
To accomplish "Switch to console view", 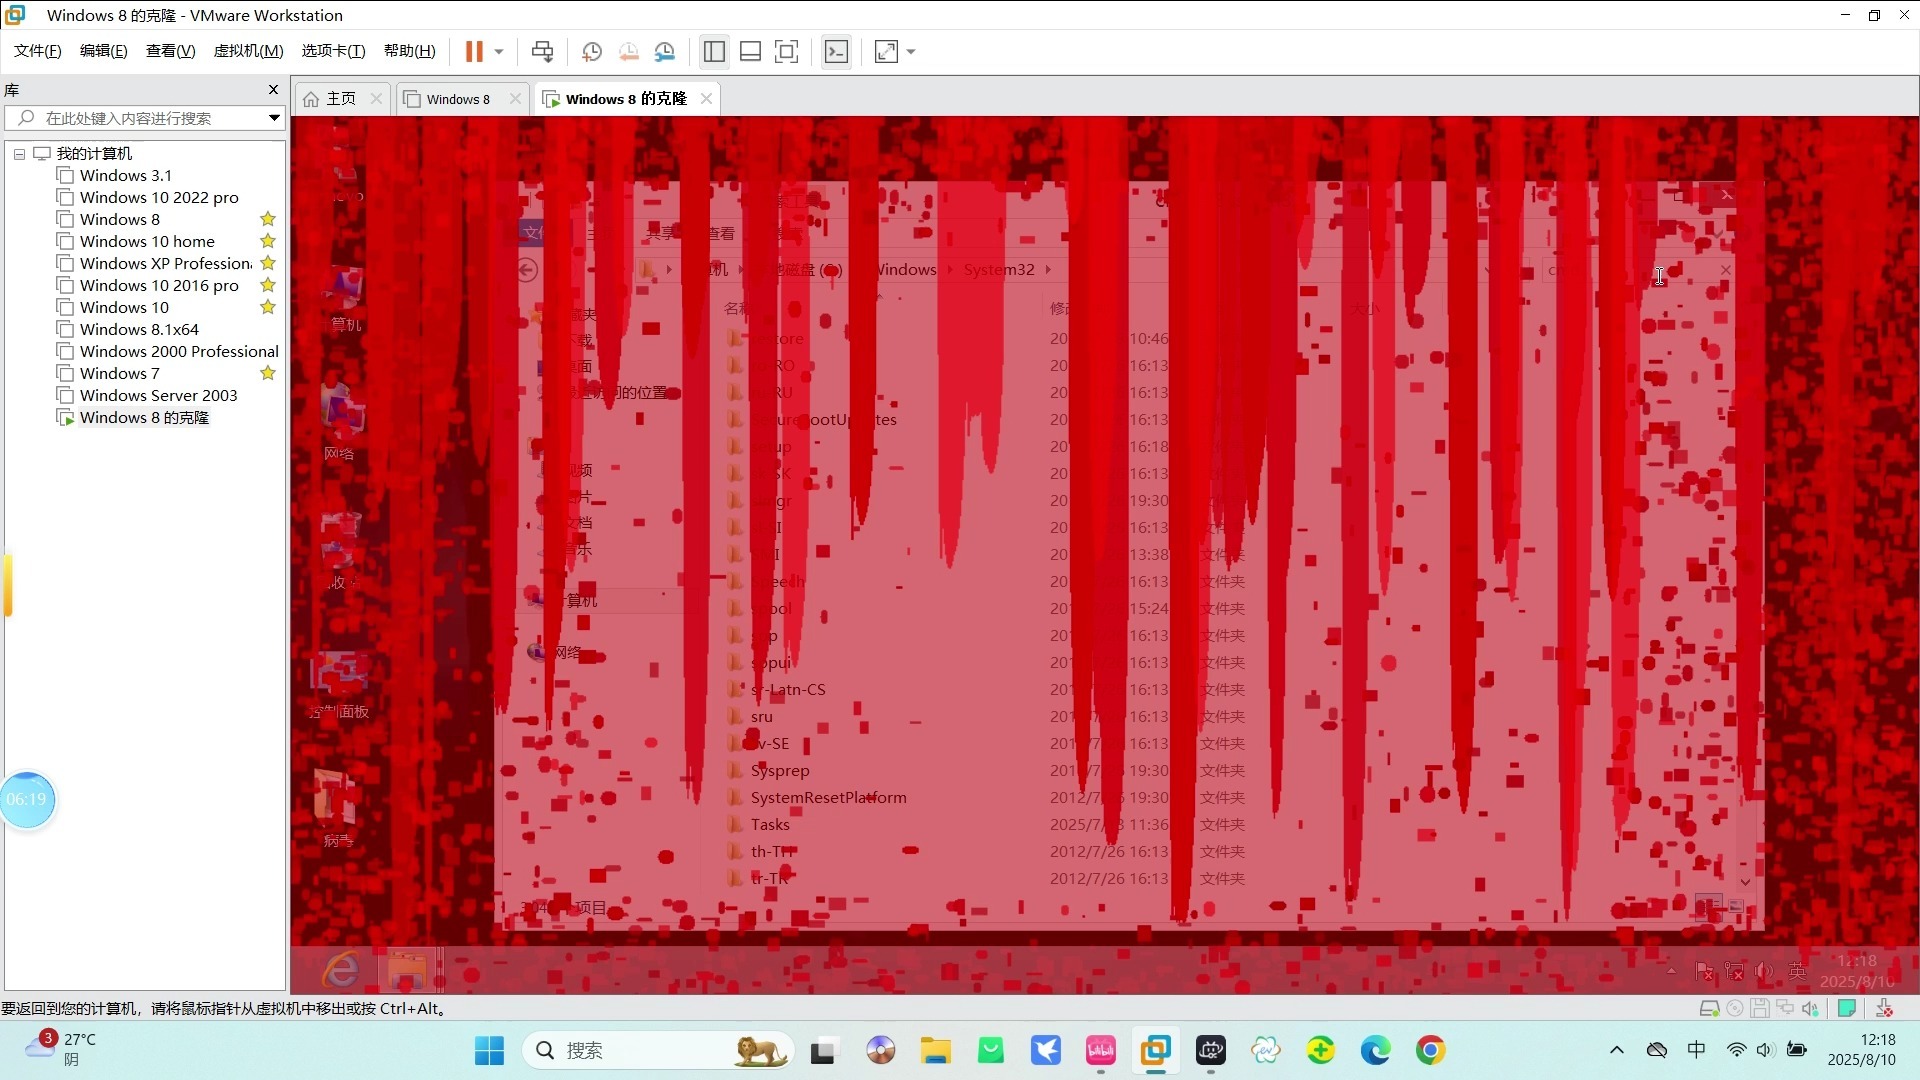I will (836, 51).
